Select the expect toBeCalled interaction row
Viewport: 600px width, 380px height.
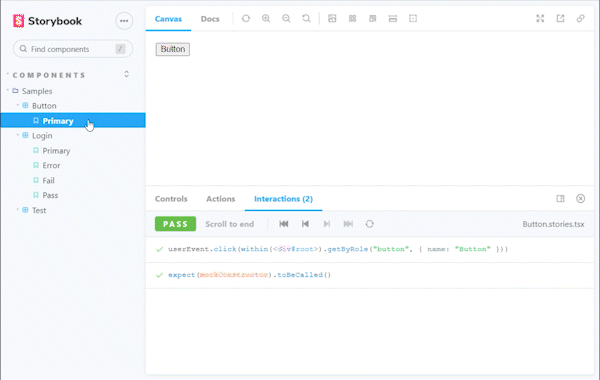coord(370,275)
